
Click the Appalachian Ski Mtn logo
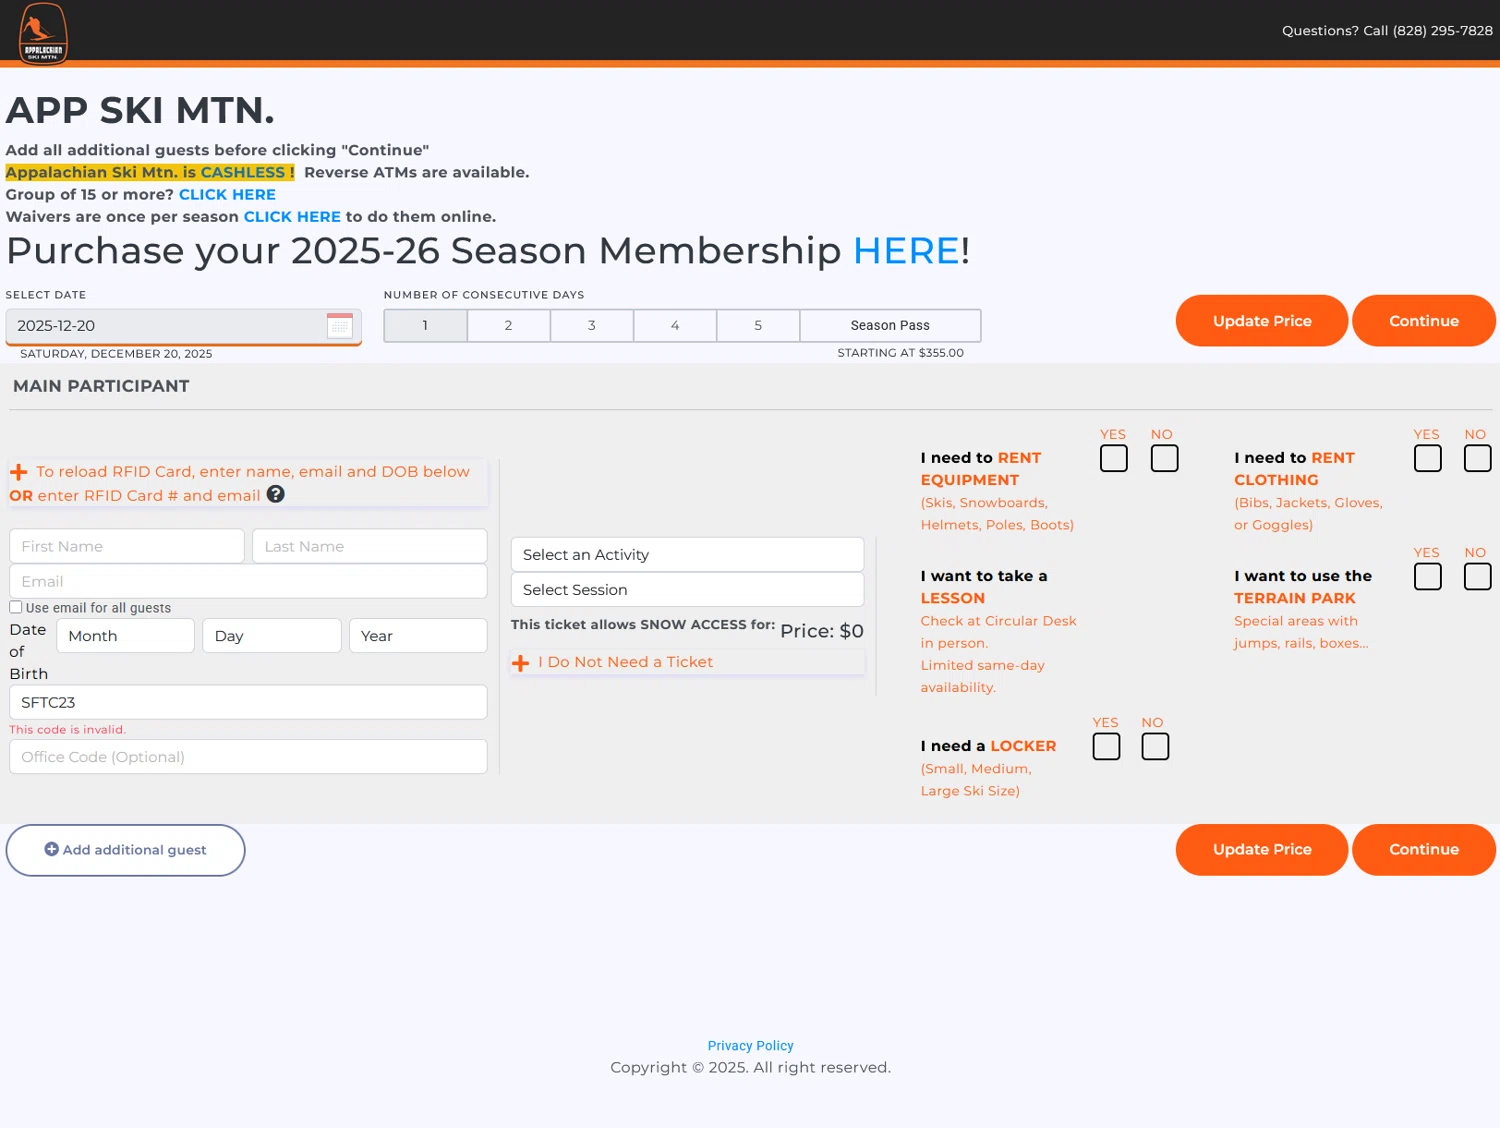(43, 33)
